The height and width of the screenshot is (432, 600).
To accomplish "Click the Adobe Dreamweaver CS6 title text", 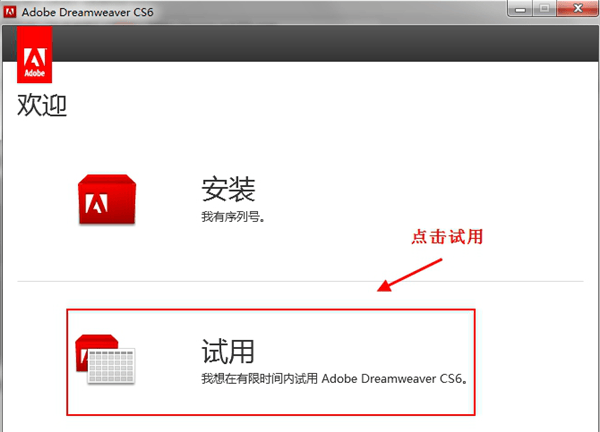I will click(88, 12).
